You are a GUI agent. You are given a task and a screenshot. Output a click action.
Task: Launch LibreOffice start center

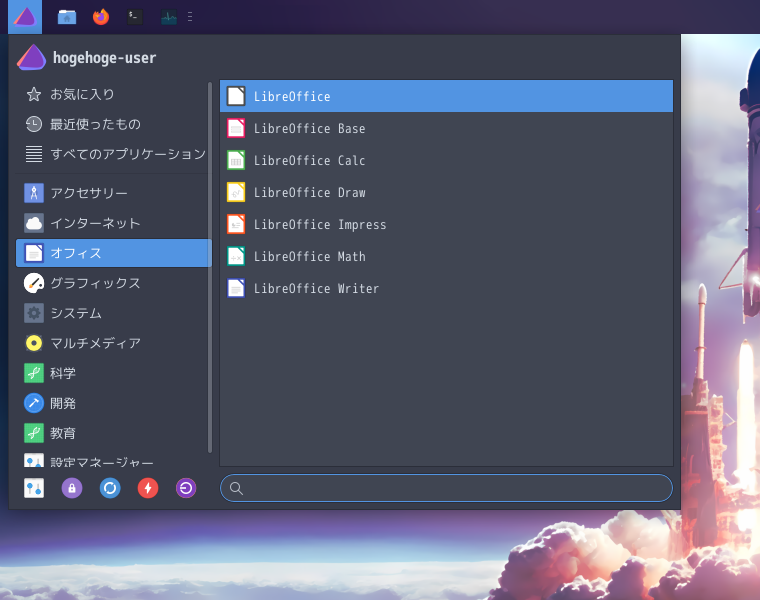(x=446, y=96)
